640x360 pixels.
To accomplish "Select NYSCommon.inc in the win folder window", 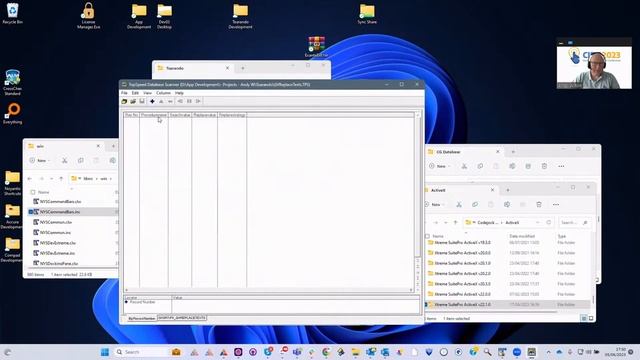I will [x=55, y=233].
